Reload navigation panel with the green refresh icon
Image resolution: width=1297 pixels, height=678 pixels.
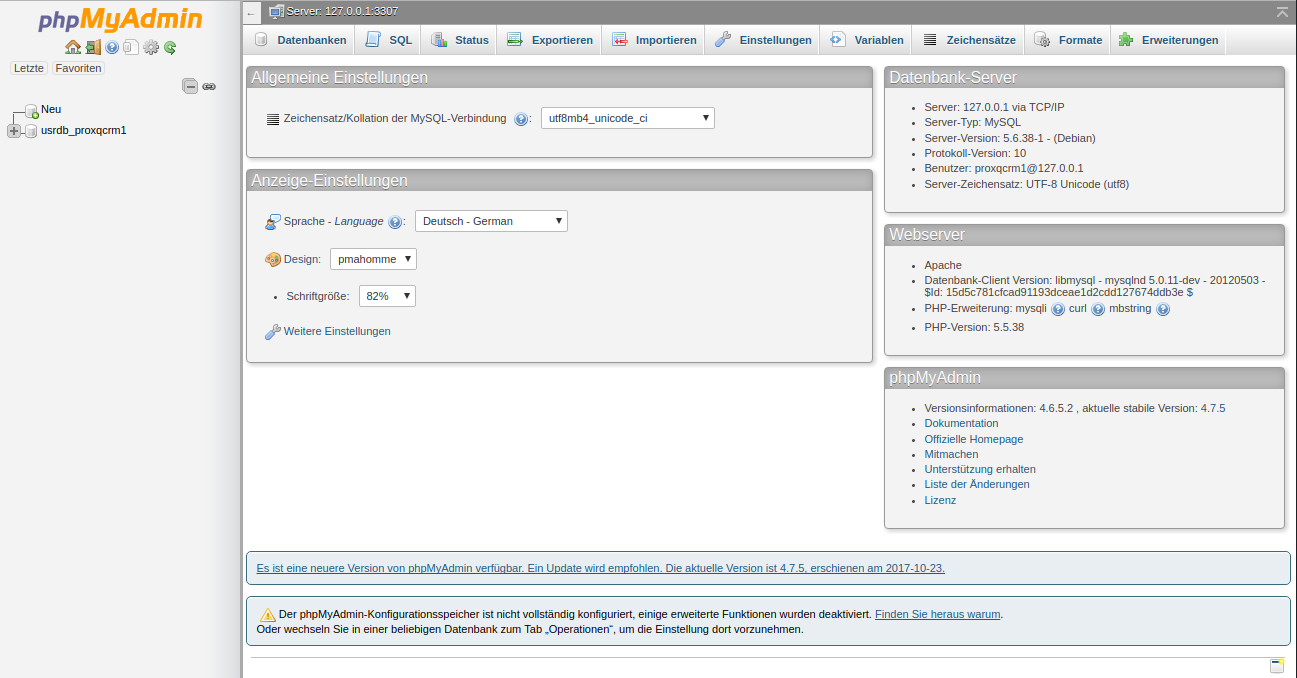170,47
